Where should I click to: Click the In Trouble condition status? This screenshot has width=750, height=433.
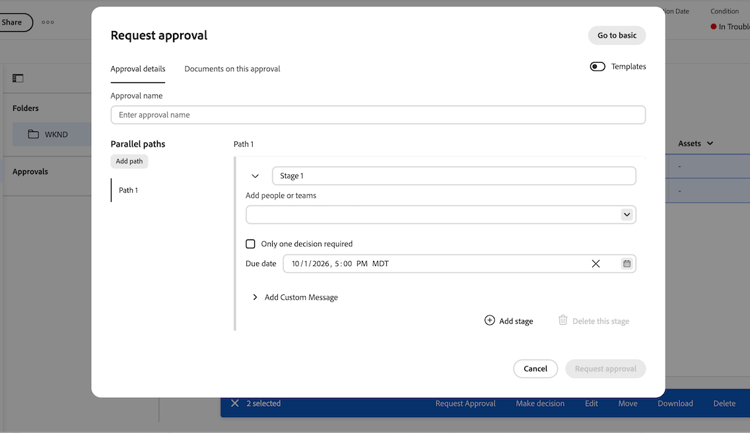pyautogui.click(x=730, y=27)
